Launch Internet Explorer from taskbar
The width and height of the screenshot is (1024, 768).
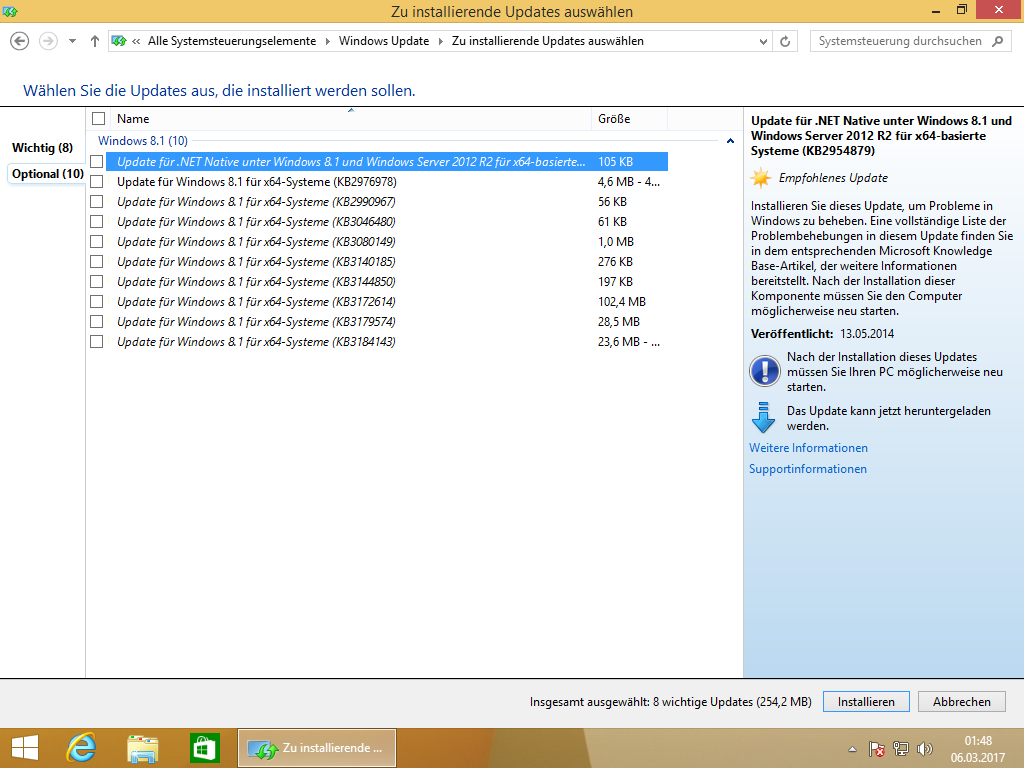[x=82, y=748]
